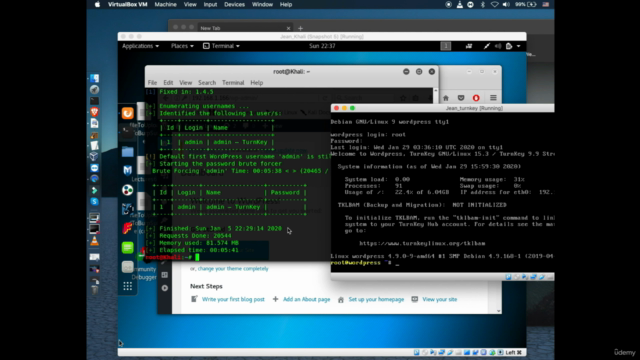This screenshot has height=360, width=640.
Task: Click 'Write your first blog post' link
Action: point(233,299)
